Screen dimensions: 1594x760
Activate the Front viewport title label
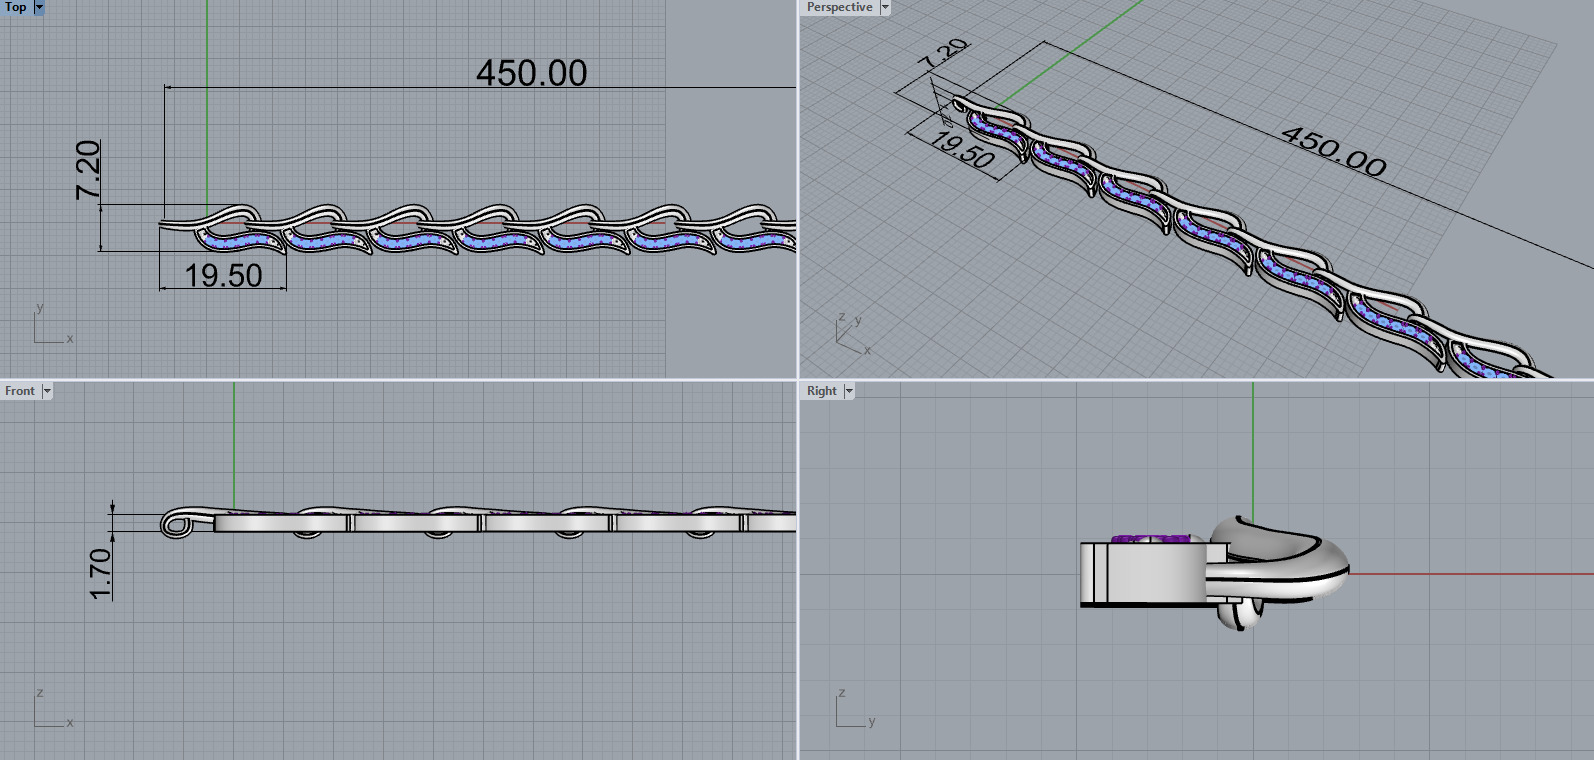pyautogui.click(x=20, y=391)
